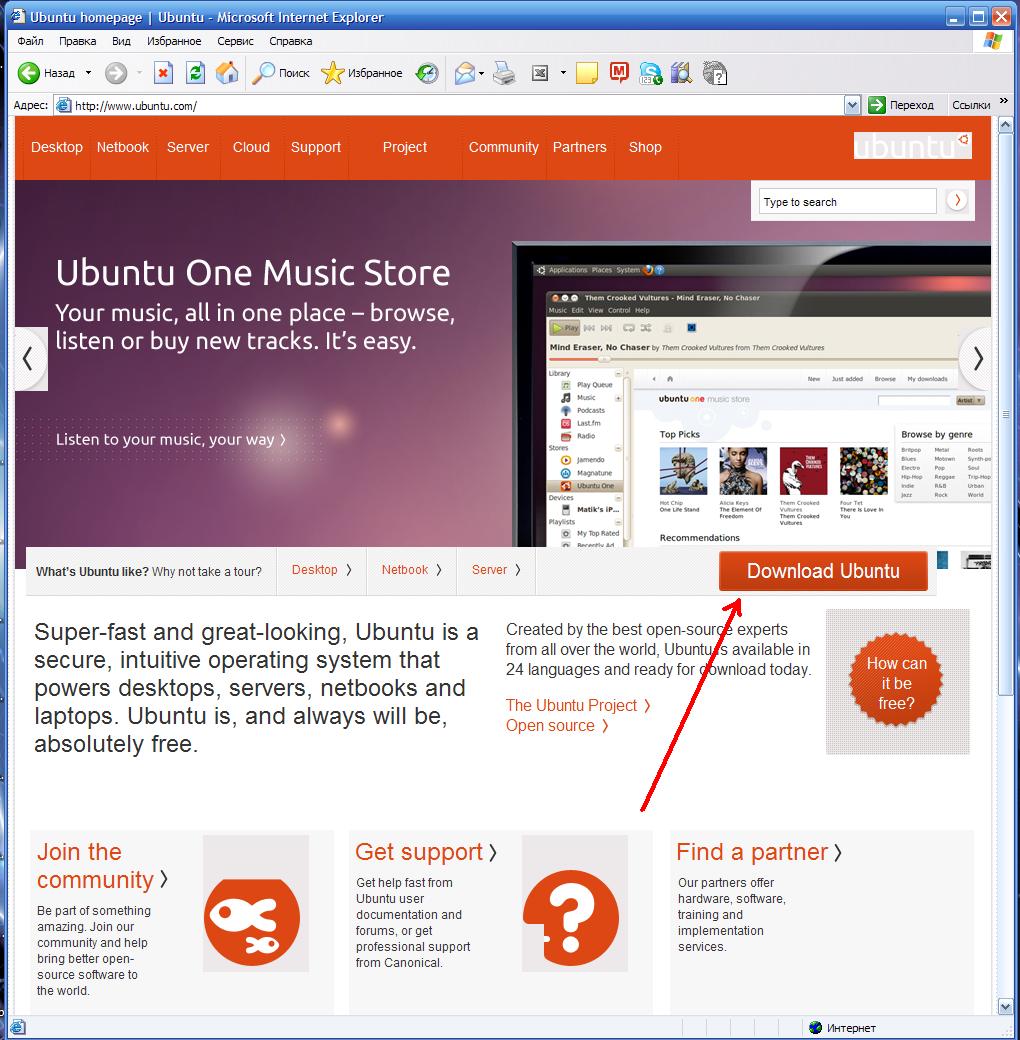Viewport: 1020px width, 1040px height.
Task: Take the Netbook tour link
Action: (411, 570)
